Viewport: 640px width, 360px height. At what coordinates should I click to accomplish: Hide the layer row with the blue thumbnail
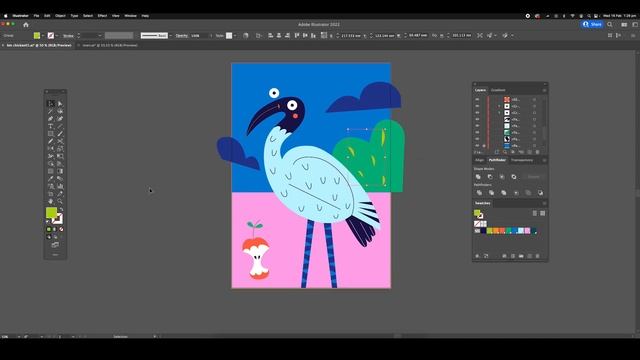coord(477,145)
